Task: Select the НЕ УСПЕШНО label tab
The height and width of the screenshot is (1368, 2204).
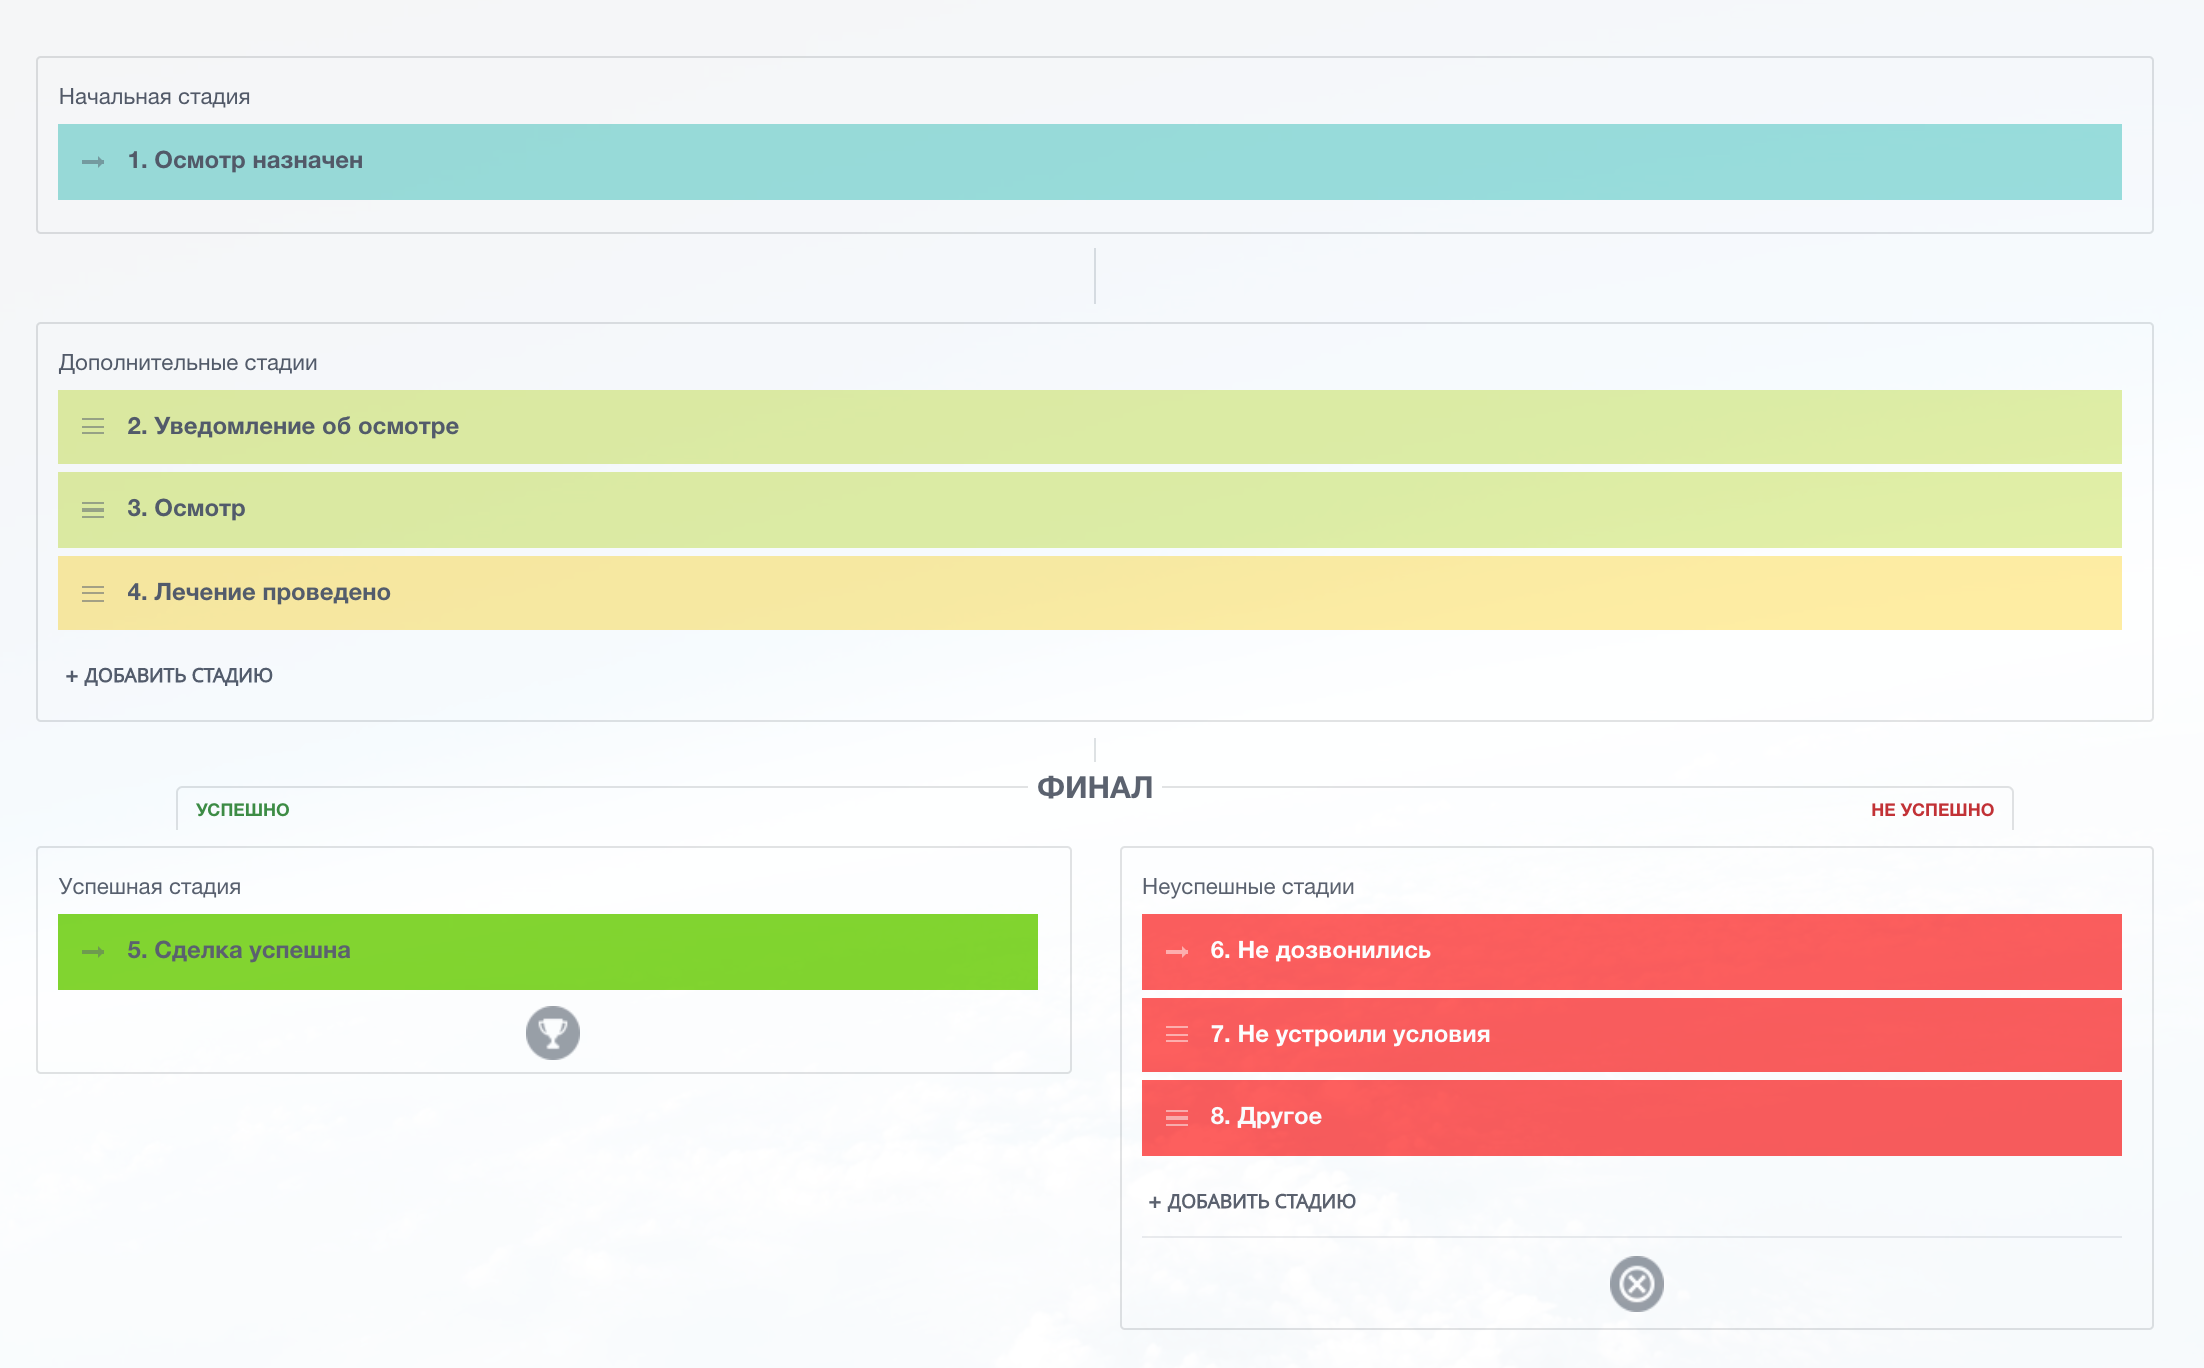Action: [1931, 810]
